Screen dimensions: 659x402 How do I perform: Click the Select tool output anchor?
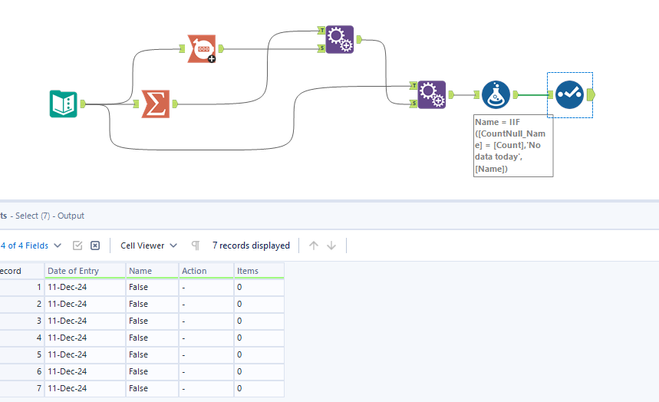(x=591, y=95)
